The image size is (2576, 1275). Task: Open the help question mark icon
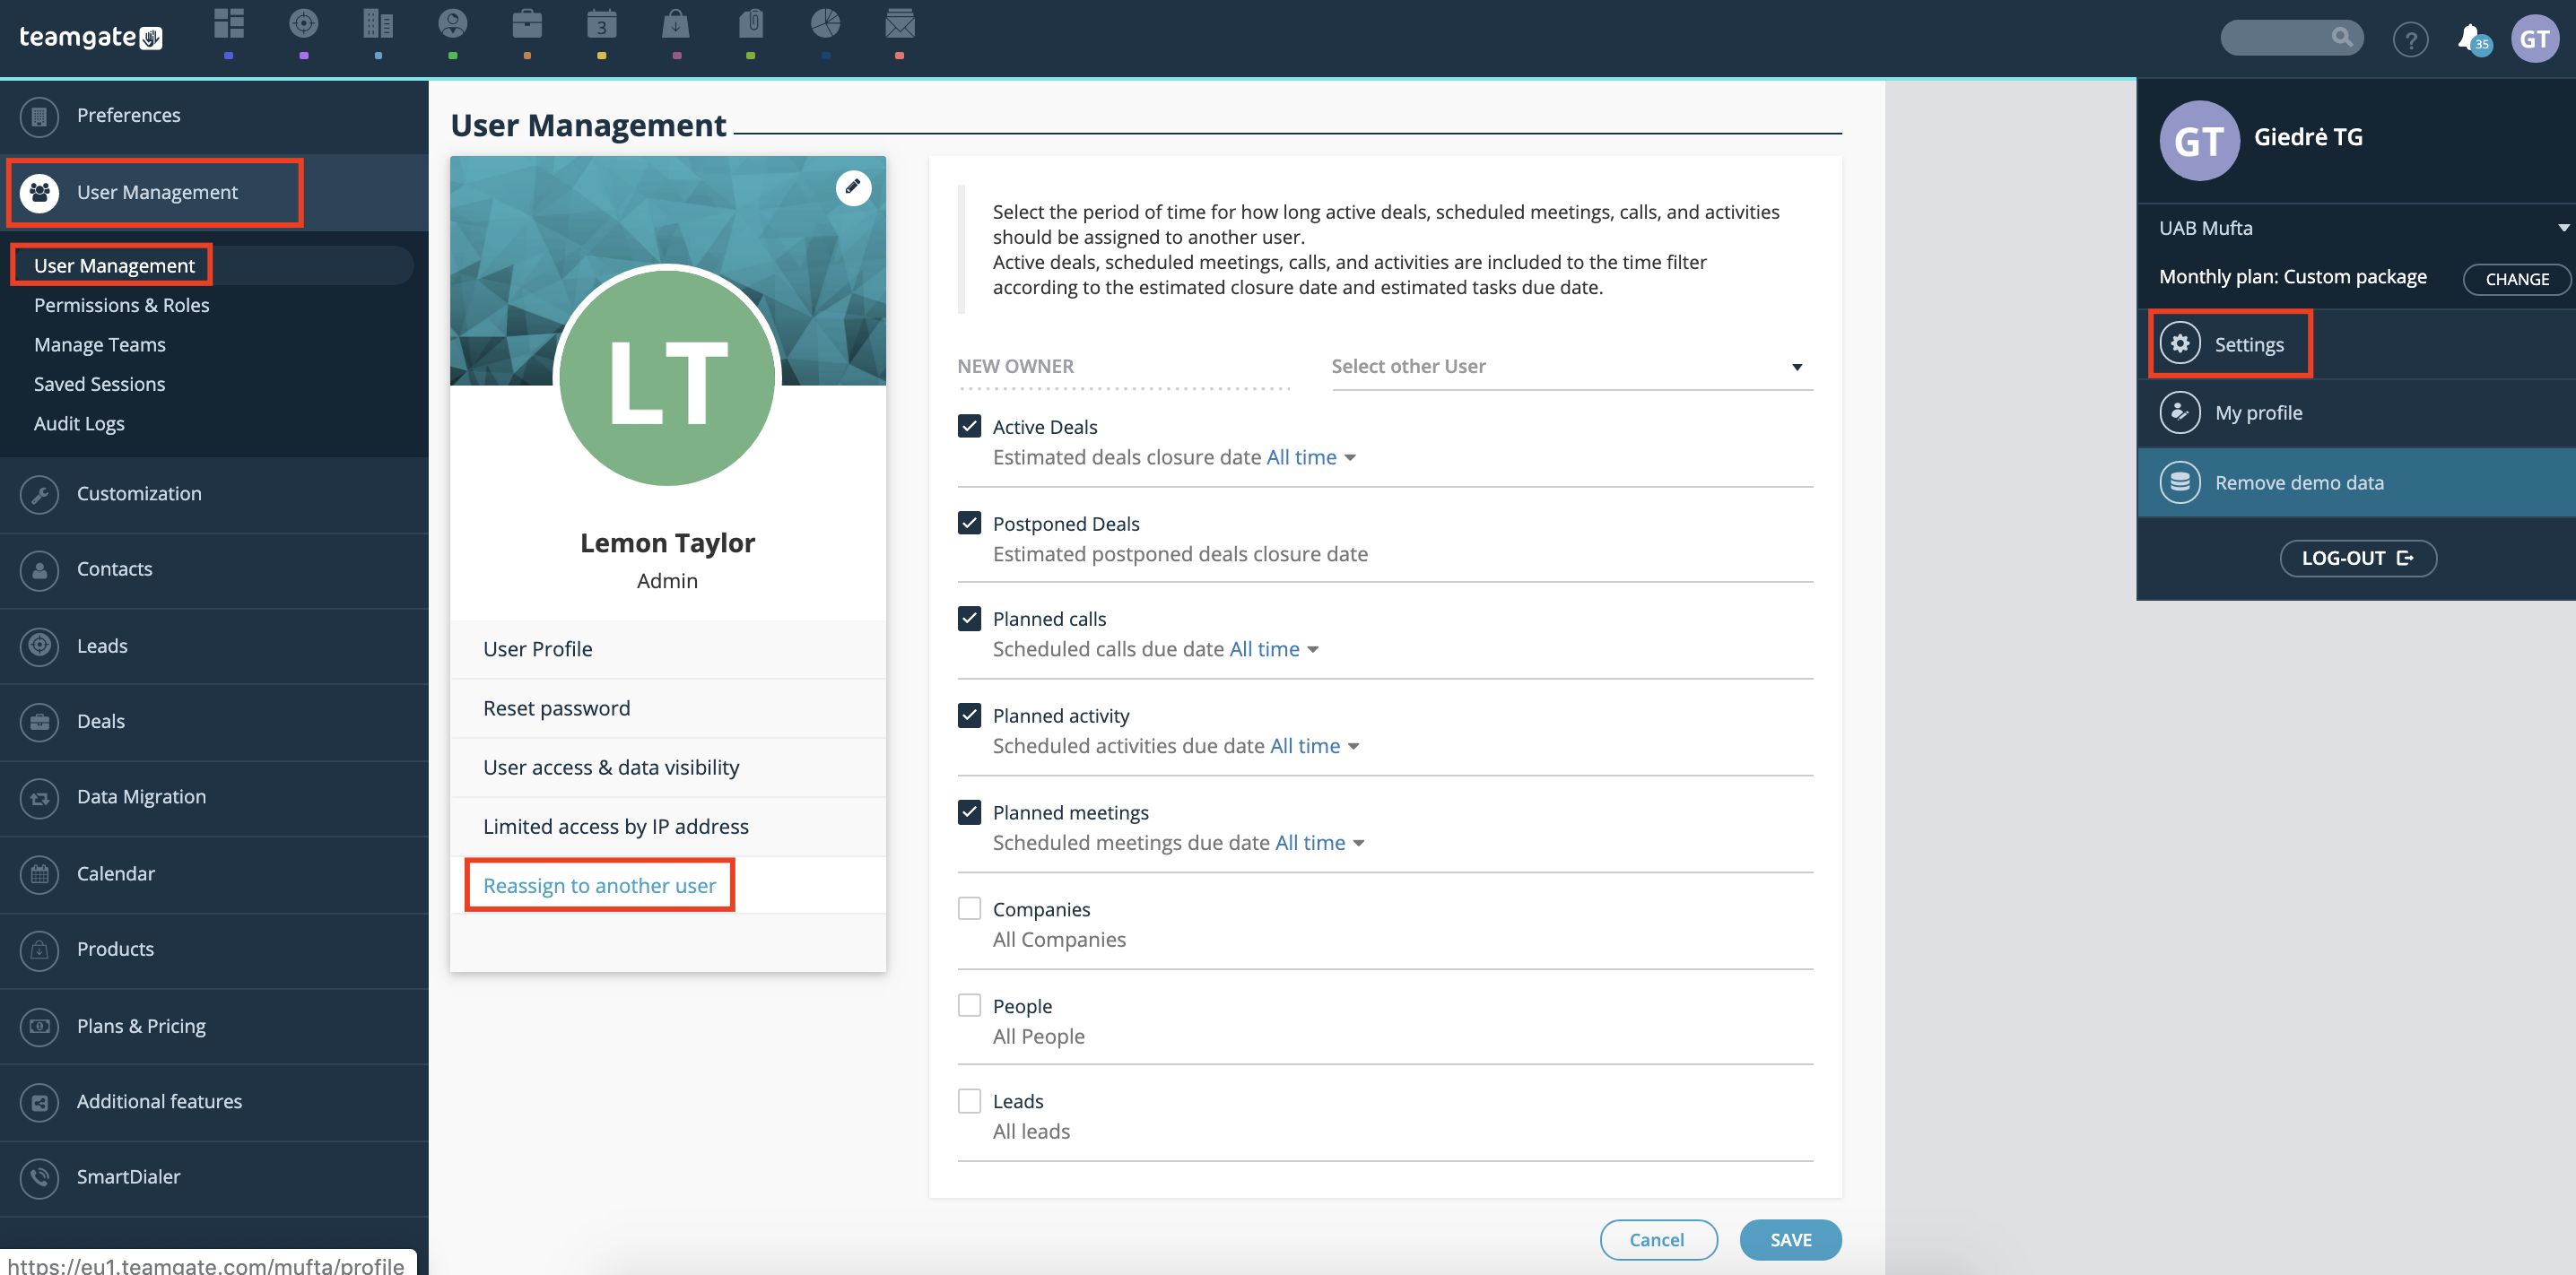tap(2410, 40)
